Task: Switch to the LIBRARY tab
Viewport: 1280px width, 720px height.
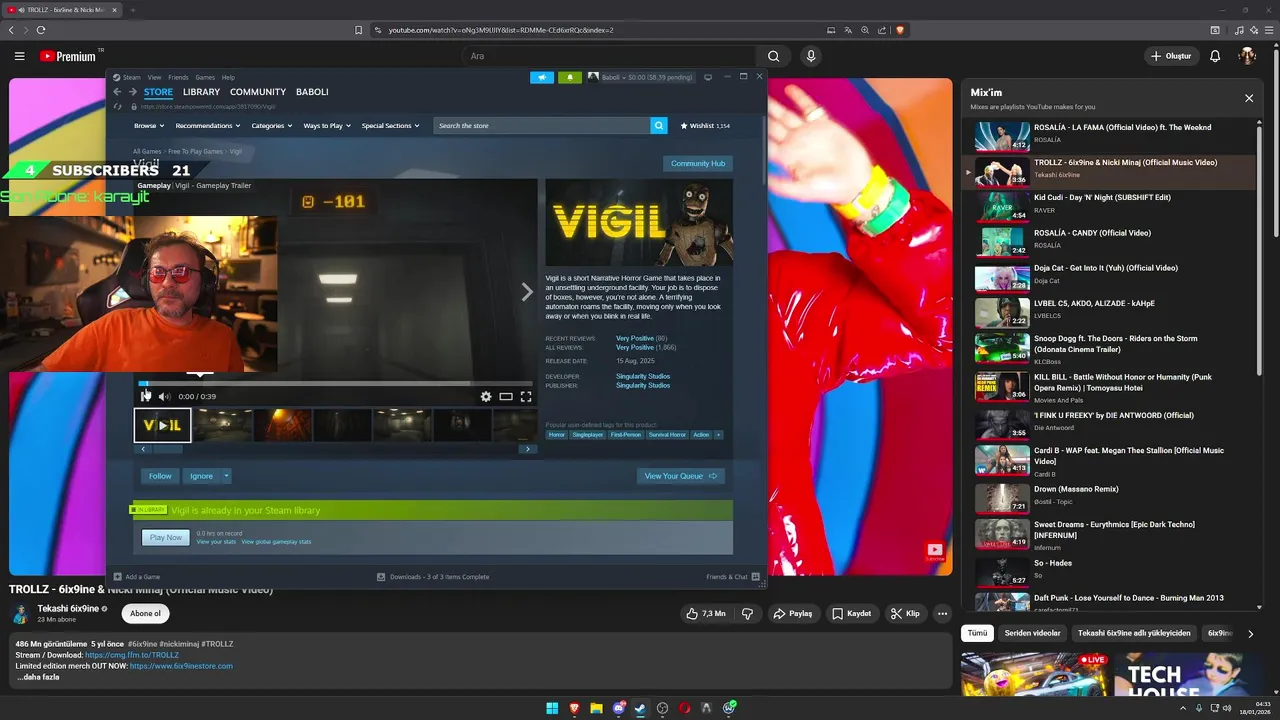Action: [201, 92]
